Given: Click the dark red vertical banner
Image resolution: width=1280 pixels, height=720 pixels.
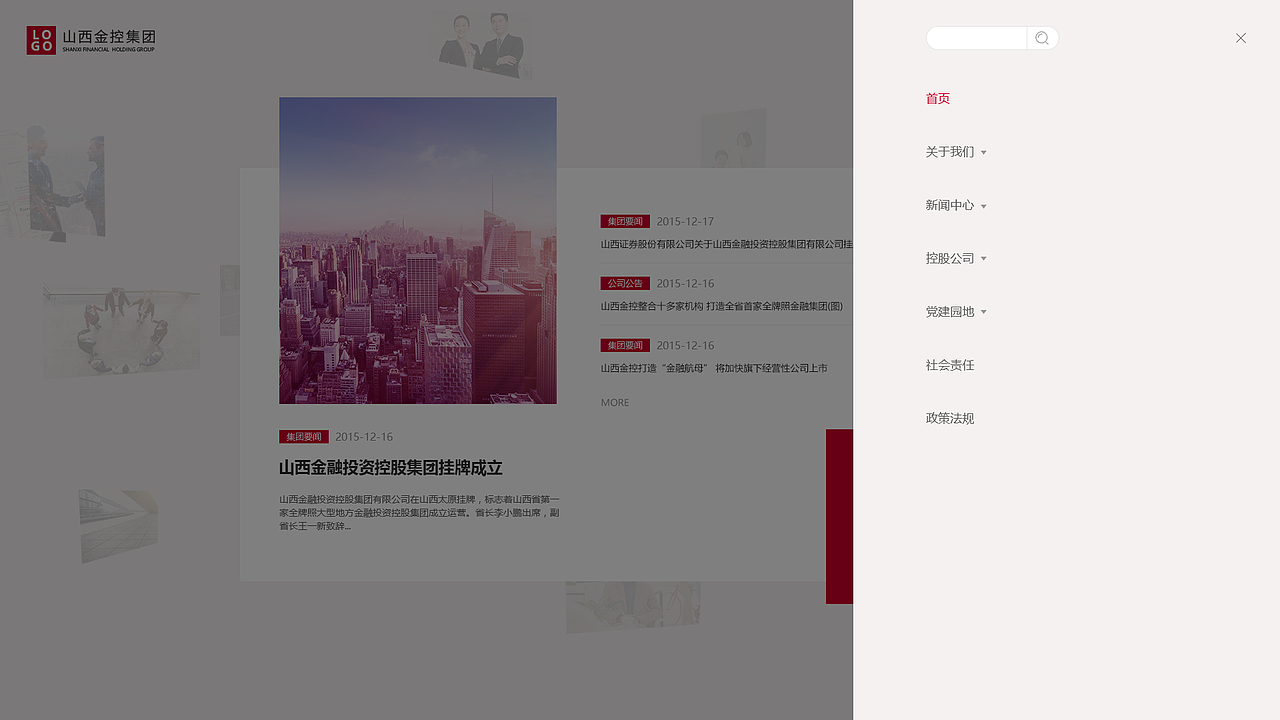Looking at the screenshot, I should 839,516.
